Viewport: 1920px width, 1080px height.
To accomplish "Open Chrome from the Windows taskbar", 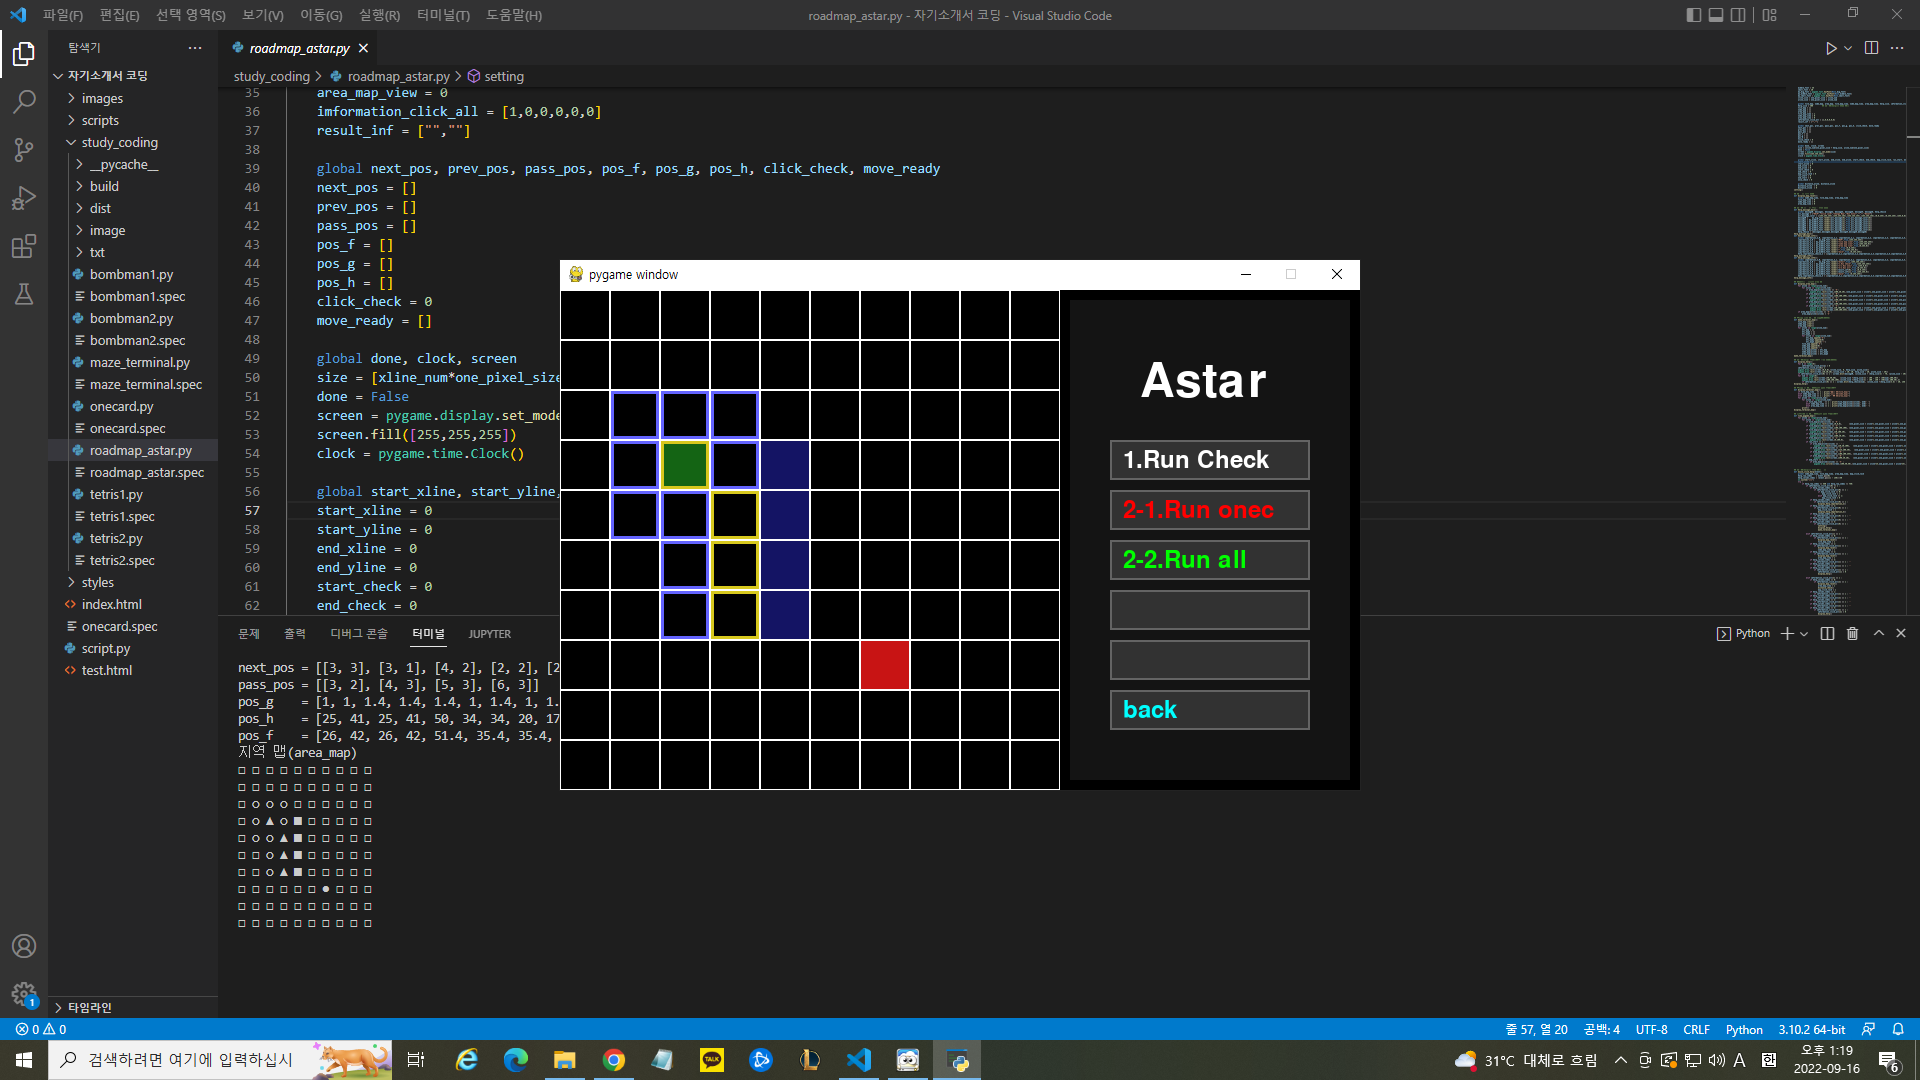I will tap(614, 1060).
